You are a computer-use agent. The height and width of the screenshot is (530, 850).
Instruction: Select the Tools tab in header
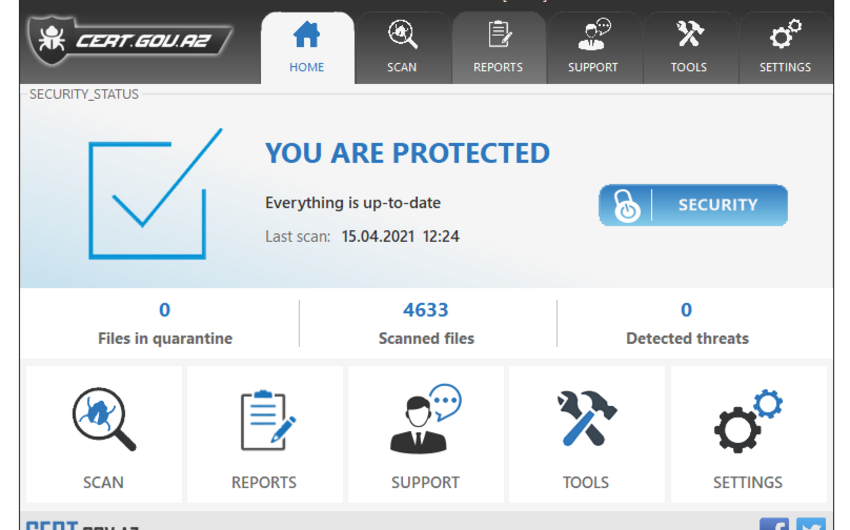689,47
